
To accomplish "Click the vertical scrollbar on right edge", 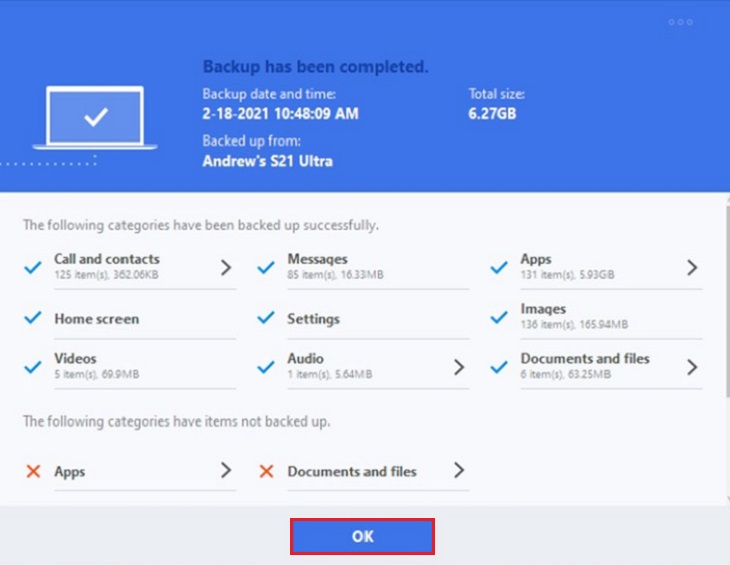I will pos(728,298).
